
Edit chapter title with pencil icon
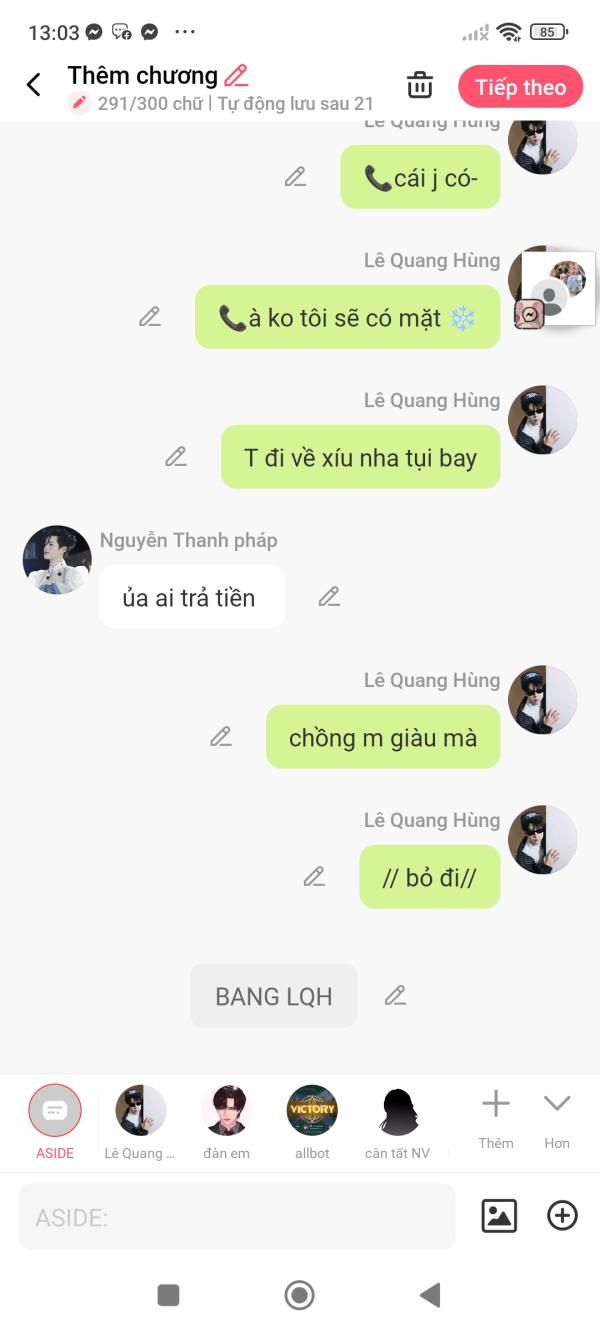(x=236, y=75)
